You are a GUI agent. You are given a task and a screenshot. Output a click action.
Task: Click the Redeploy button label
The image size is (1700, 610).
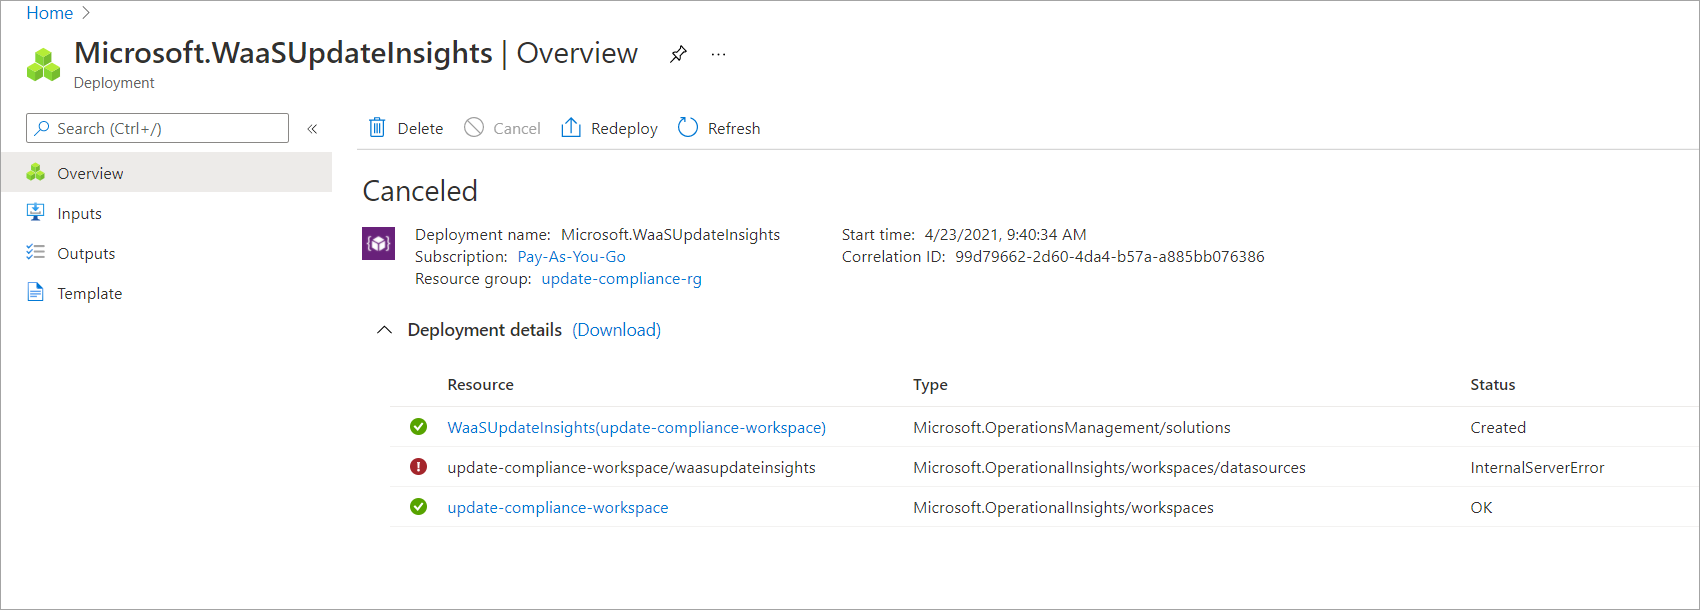pos(624,128)
